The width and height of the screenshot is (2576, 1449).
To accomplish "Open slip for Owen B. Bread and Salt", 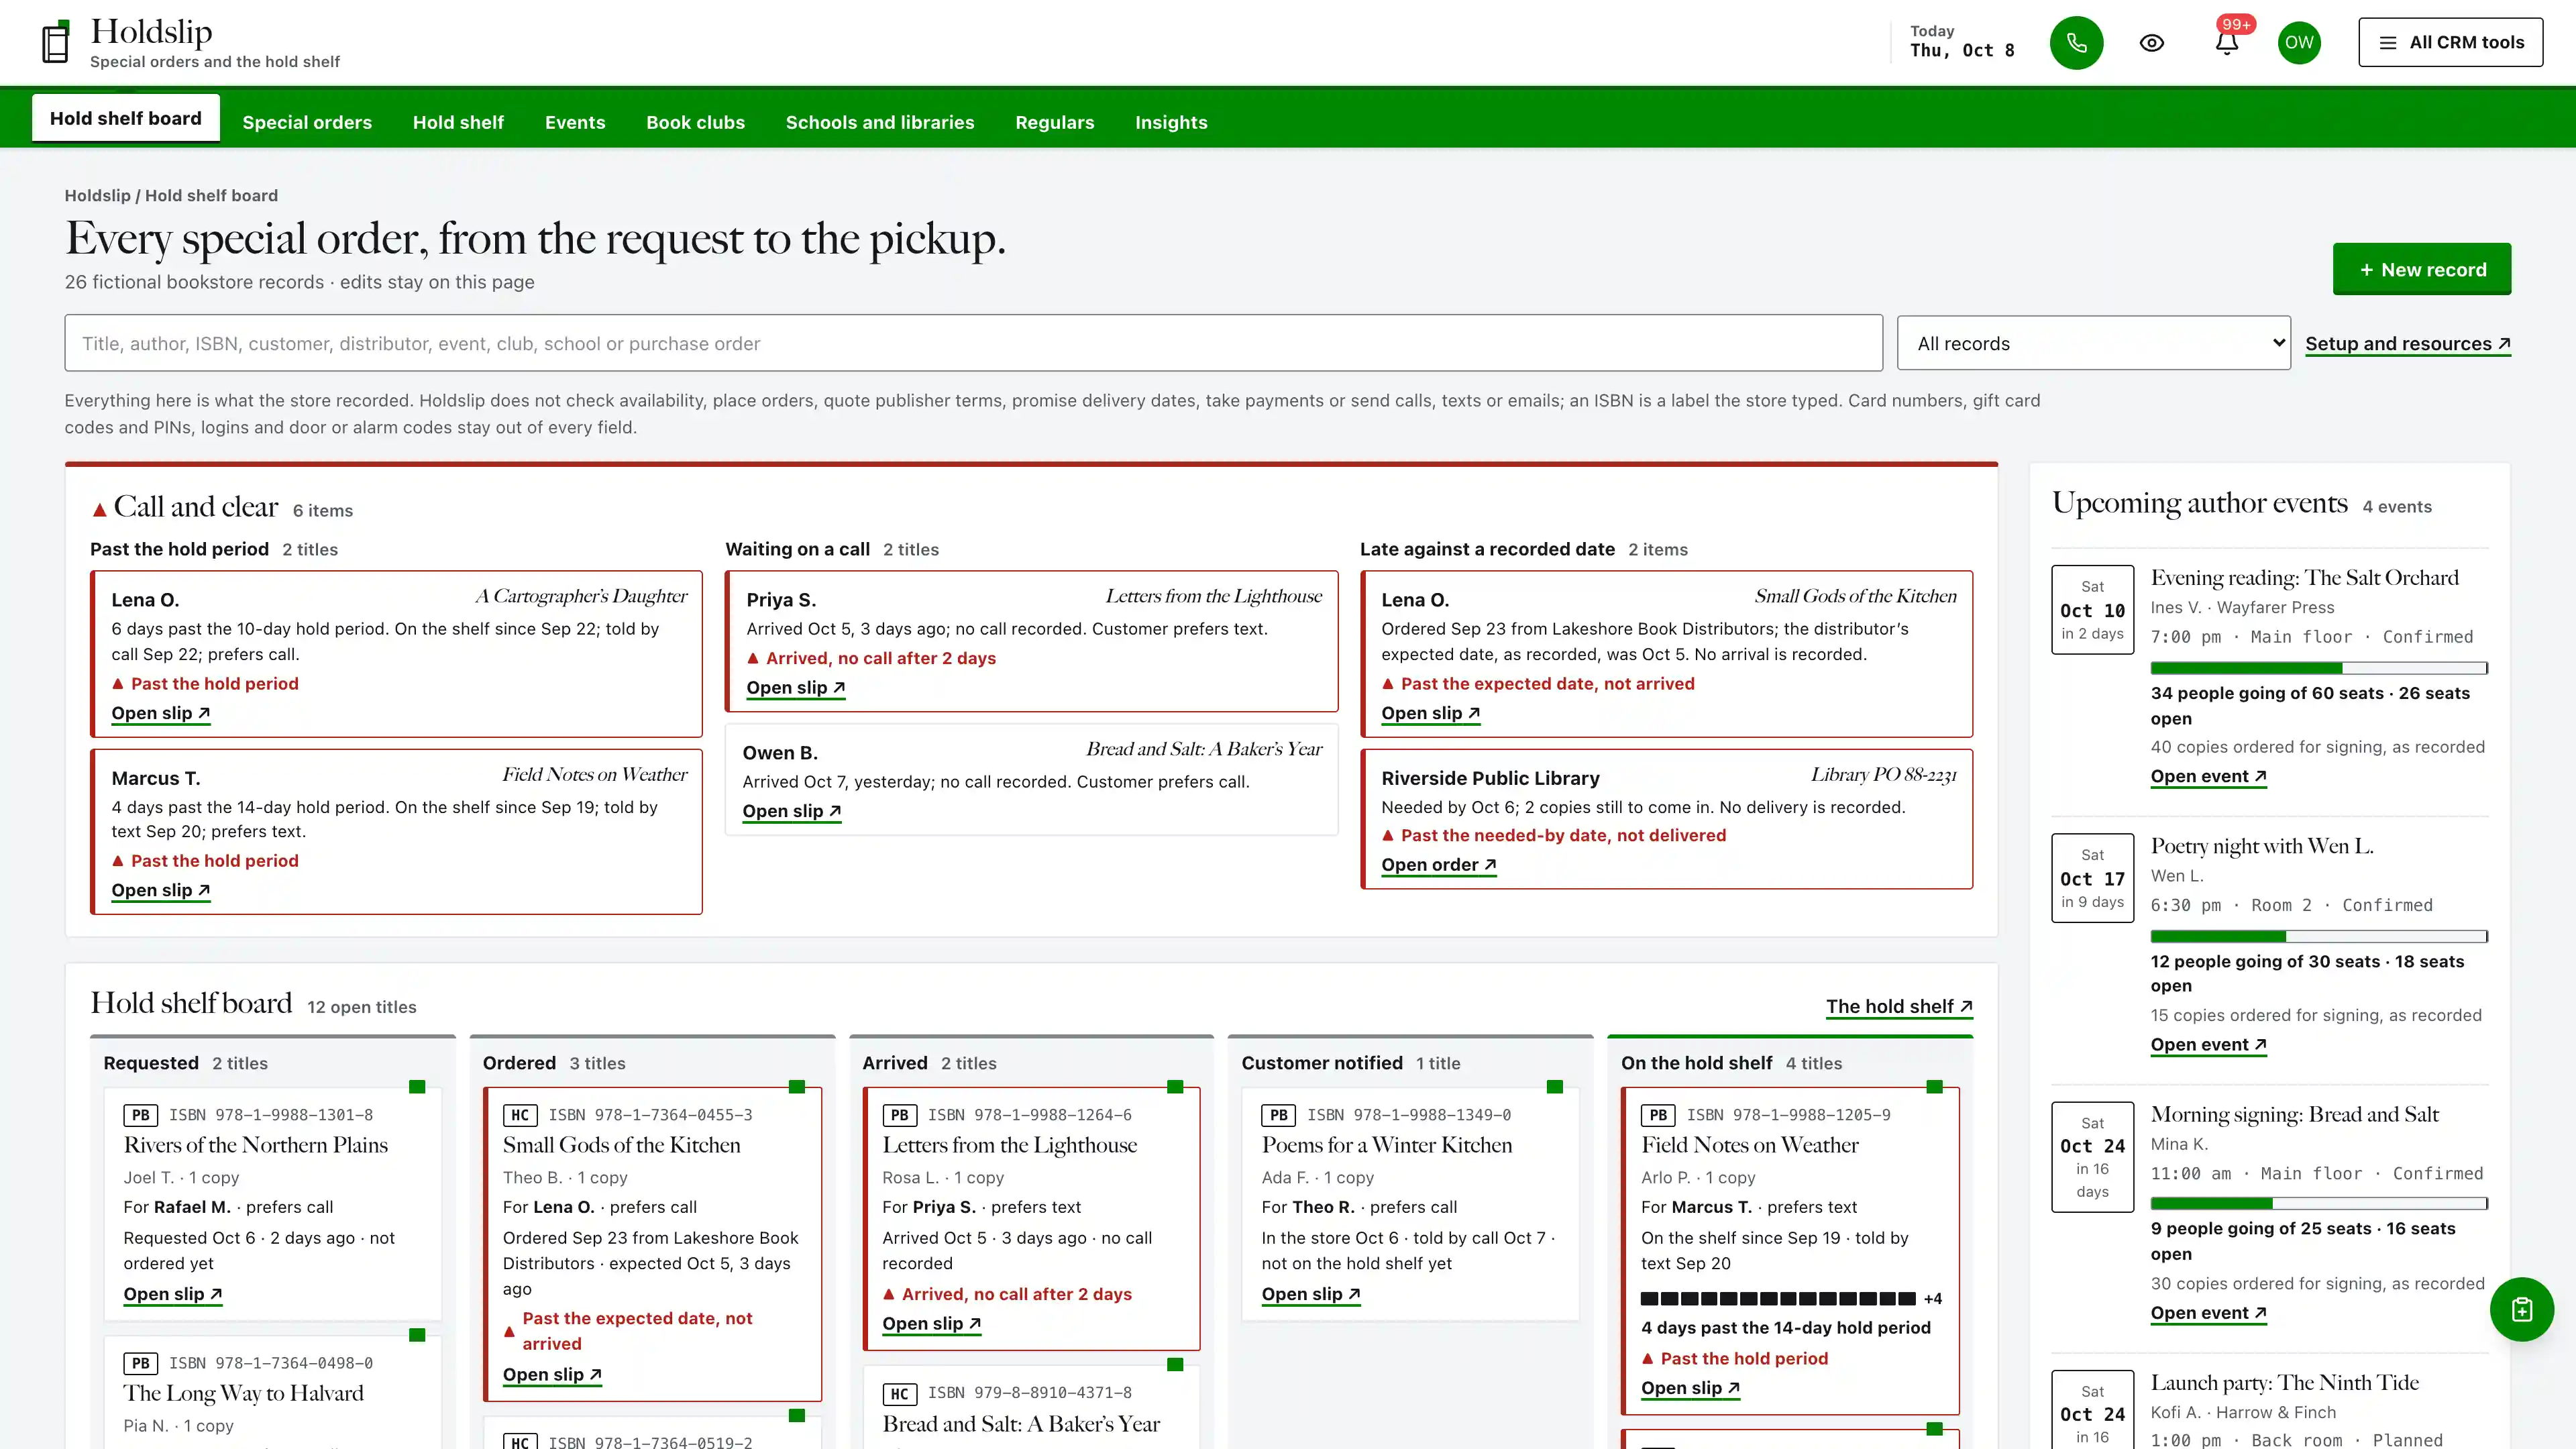I will pyautogui.click(x=791, y=811).
